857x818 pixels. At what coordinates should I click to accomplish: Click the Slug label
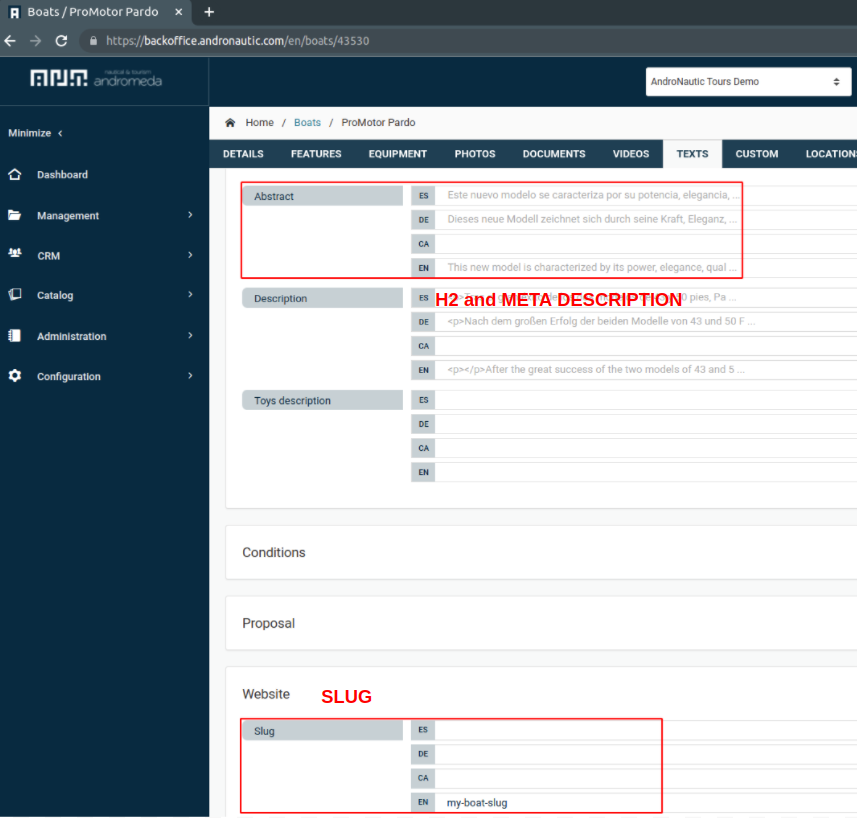(322, 731)
